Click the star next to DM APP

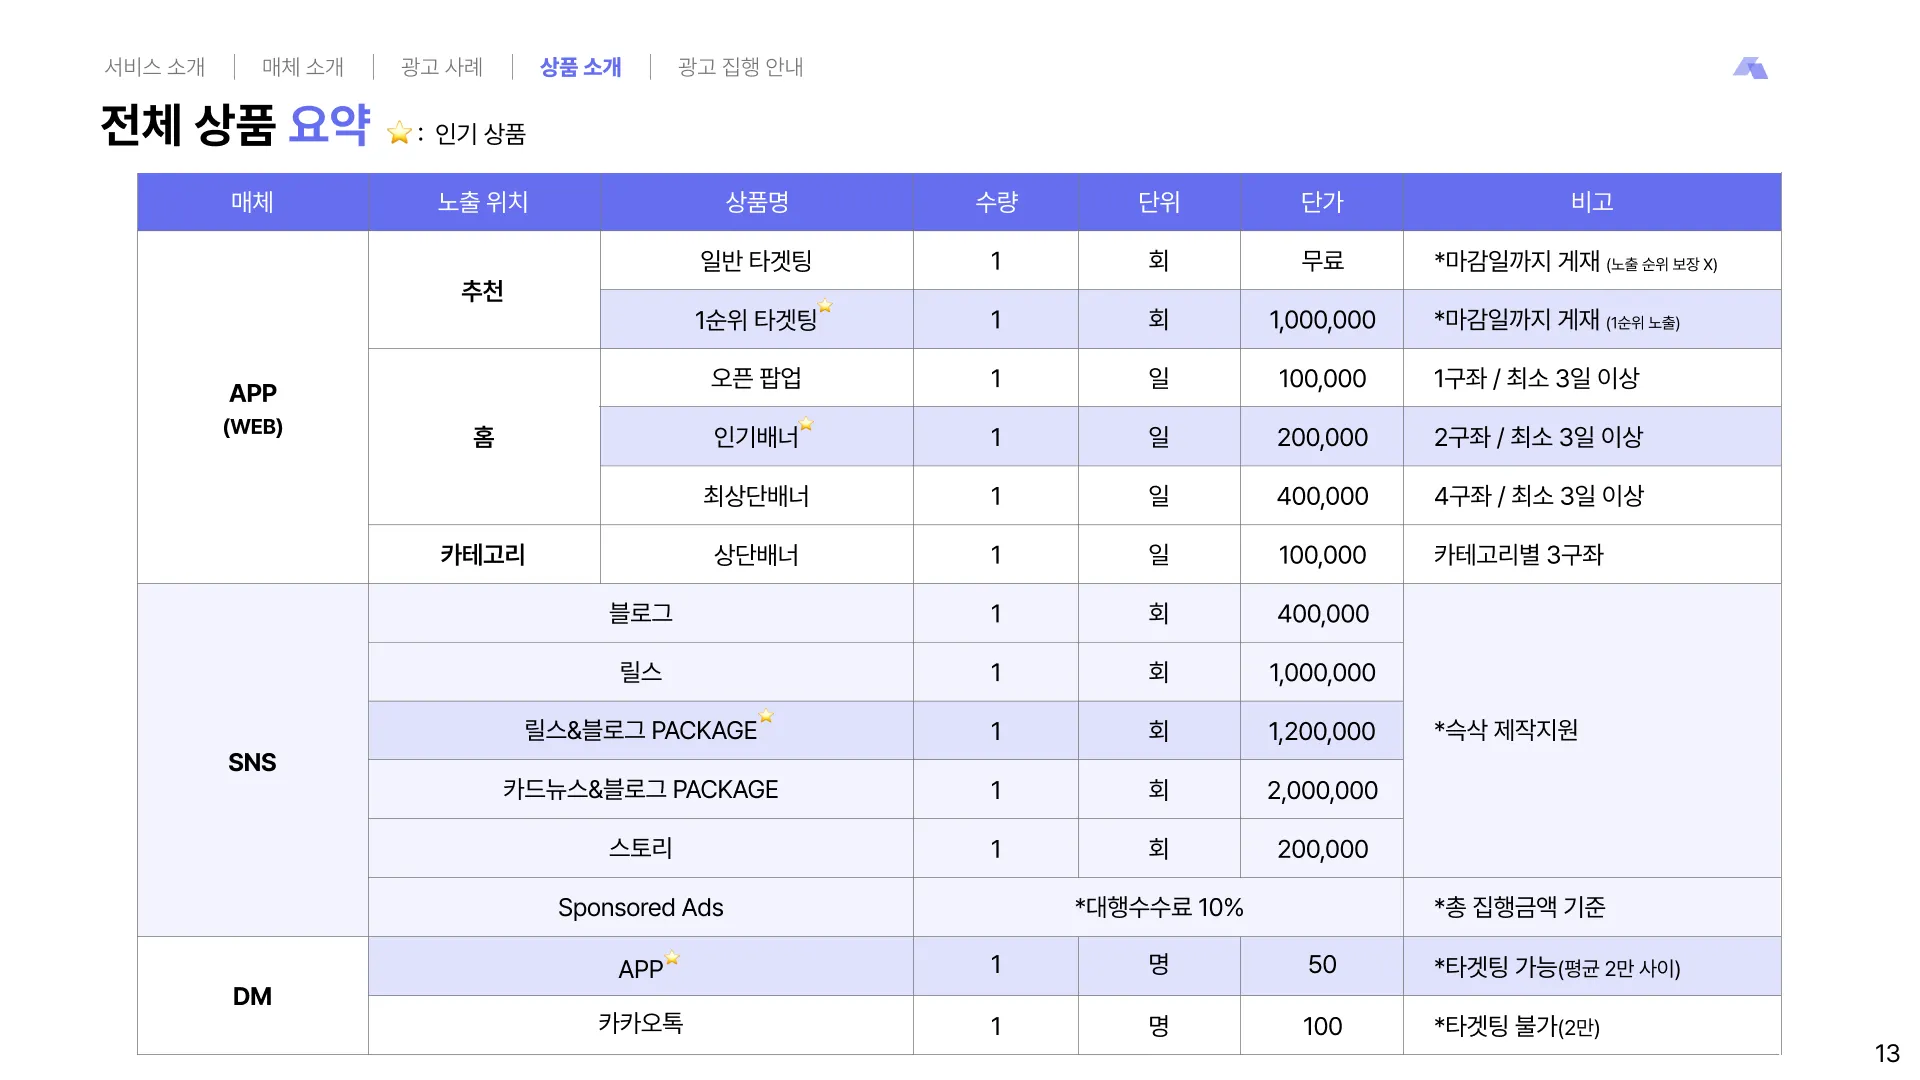pos(672,958)
